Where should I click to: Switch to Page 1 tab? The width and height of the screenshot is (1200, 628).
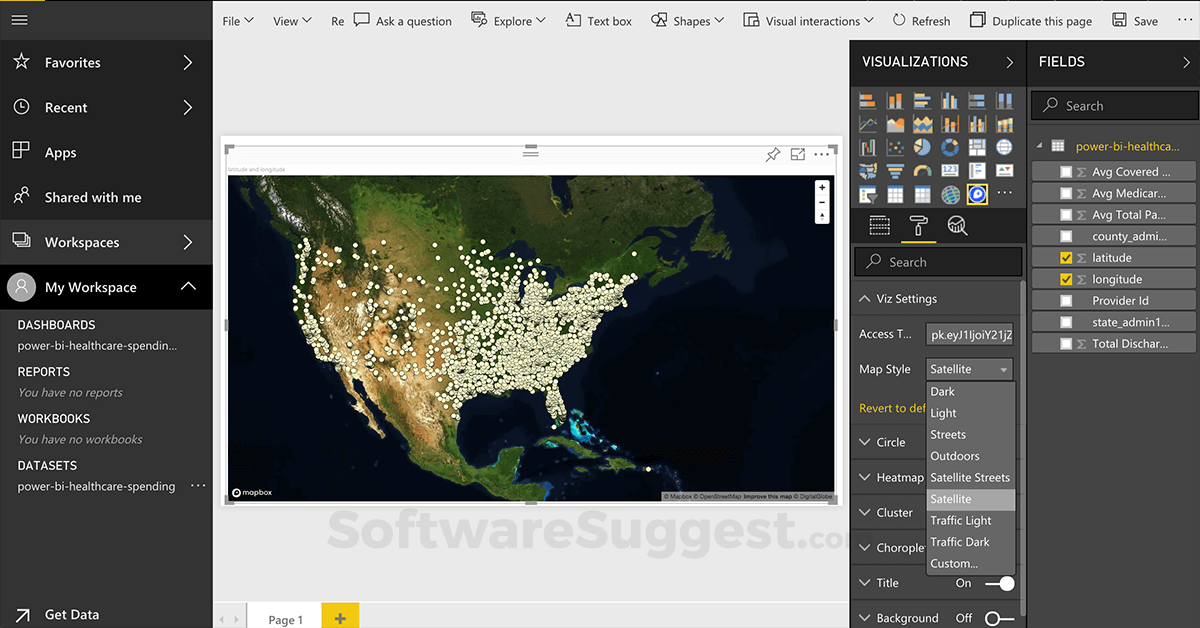(x=284, y=619)
